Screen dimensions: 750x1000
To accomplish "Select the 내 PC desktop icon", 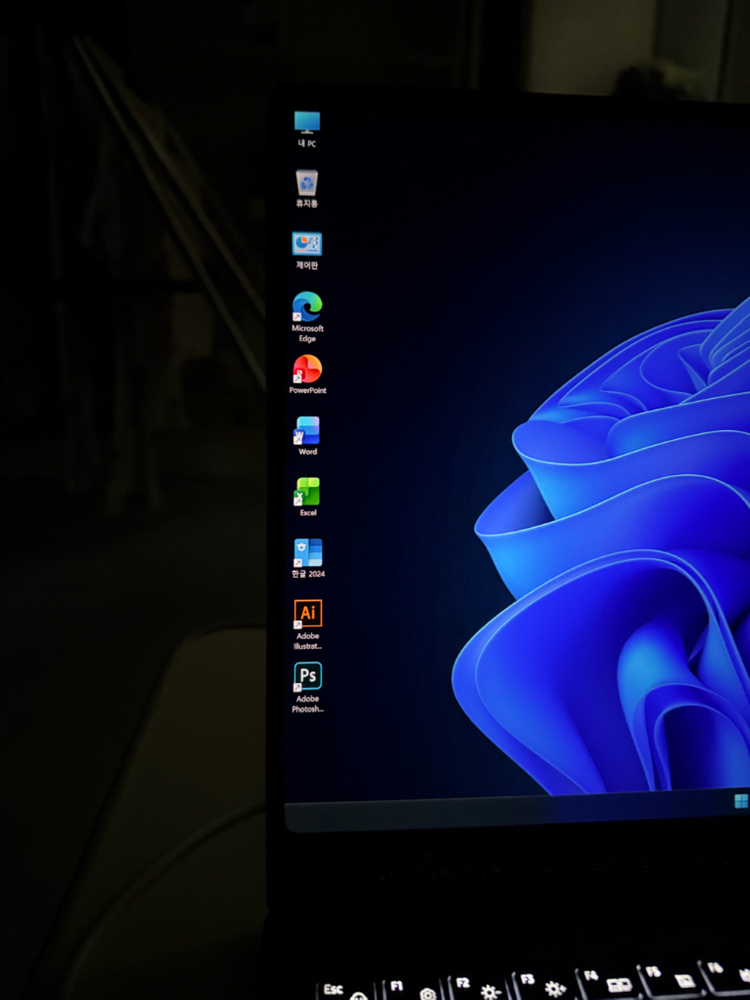I will coord(307,123).
